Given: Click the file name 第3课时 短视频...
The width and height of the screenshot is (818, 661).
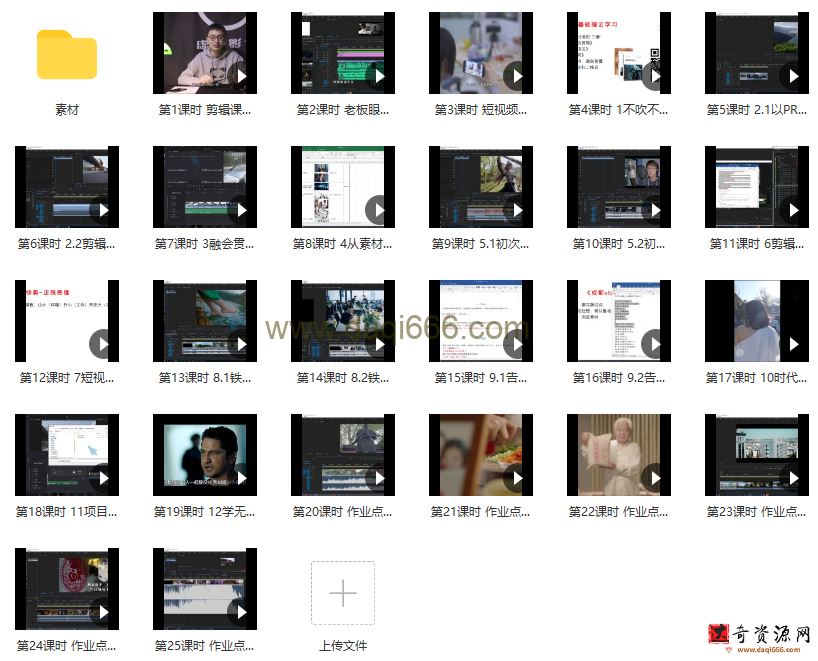Looking at the screenshot, I should 481,110.
